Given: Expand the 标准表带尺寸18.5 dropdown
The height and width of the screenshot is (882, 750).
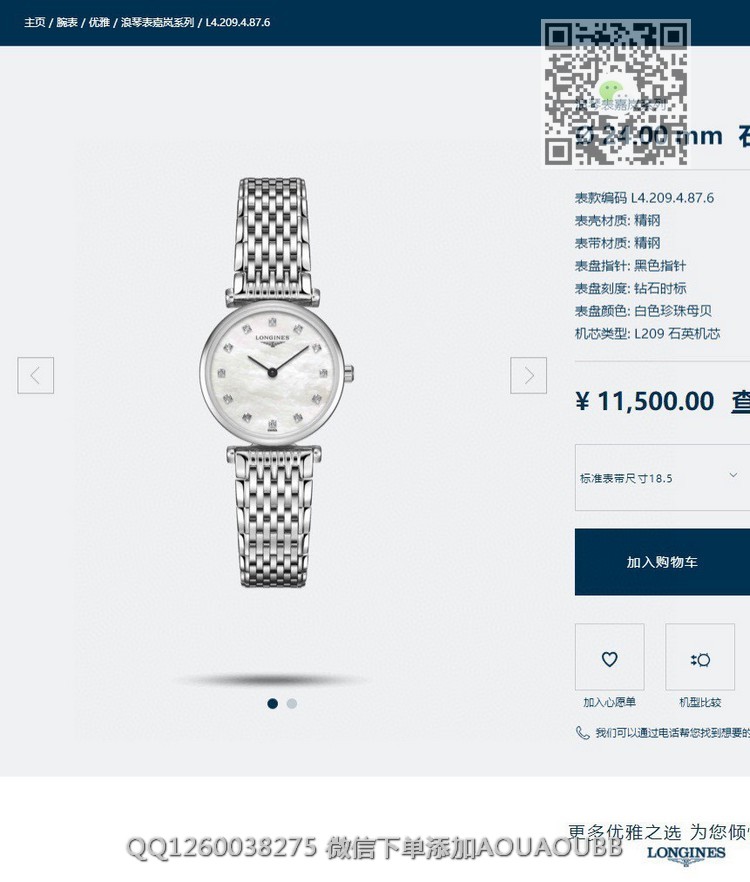Looking at the screenshot, I should 662,478.
